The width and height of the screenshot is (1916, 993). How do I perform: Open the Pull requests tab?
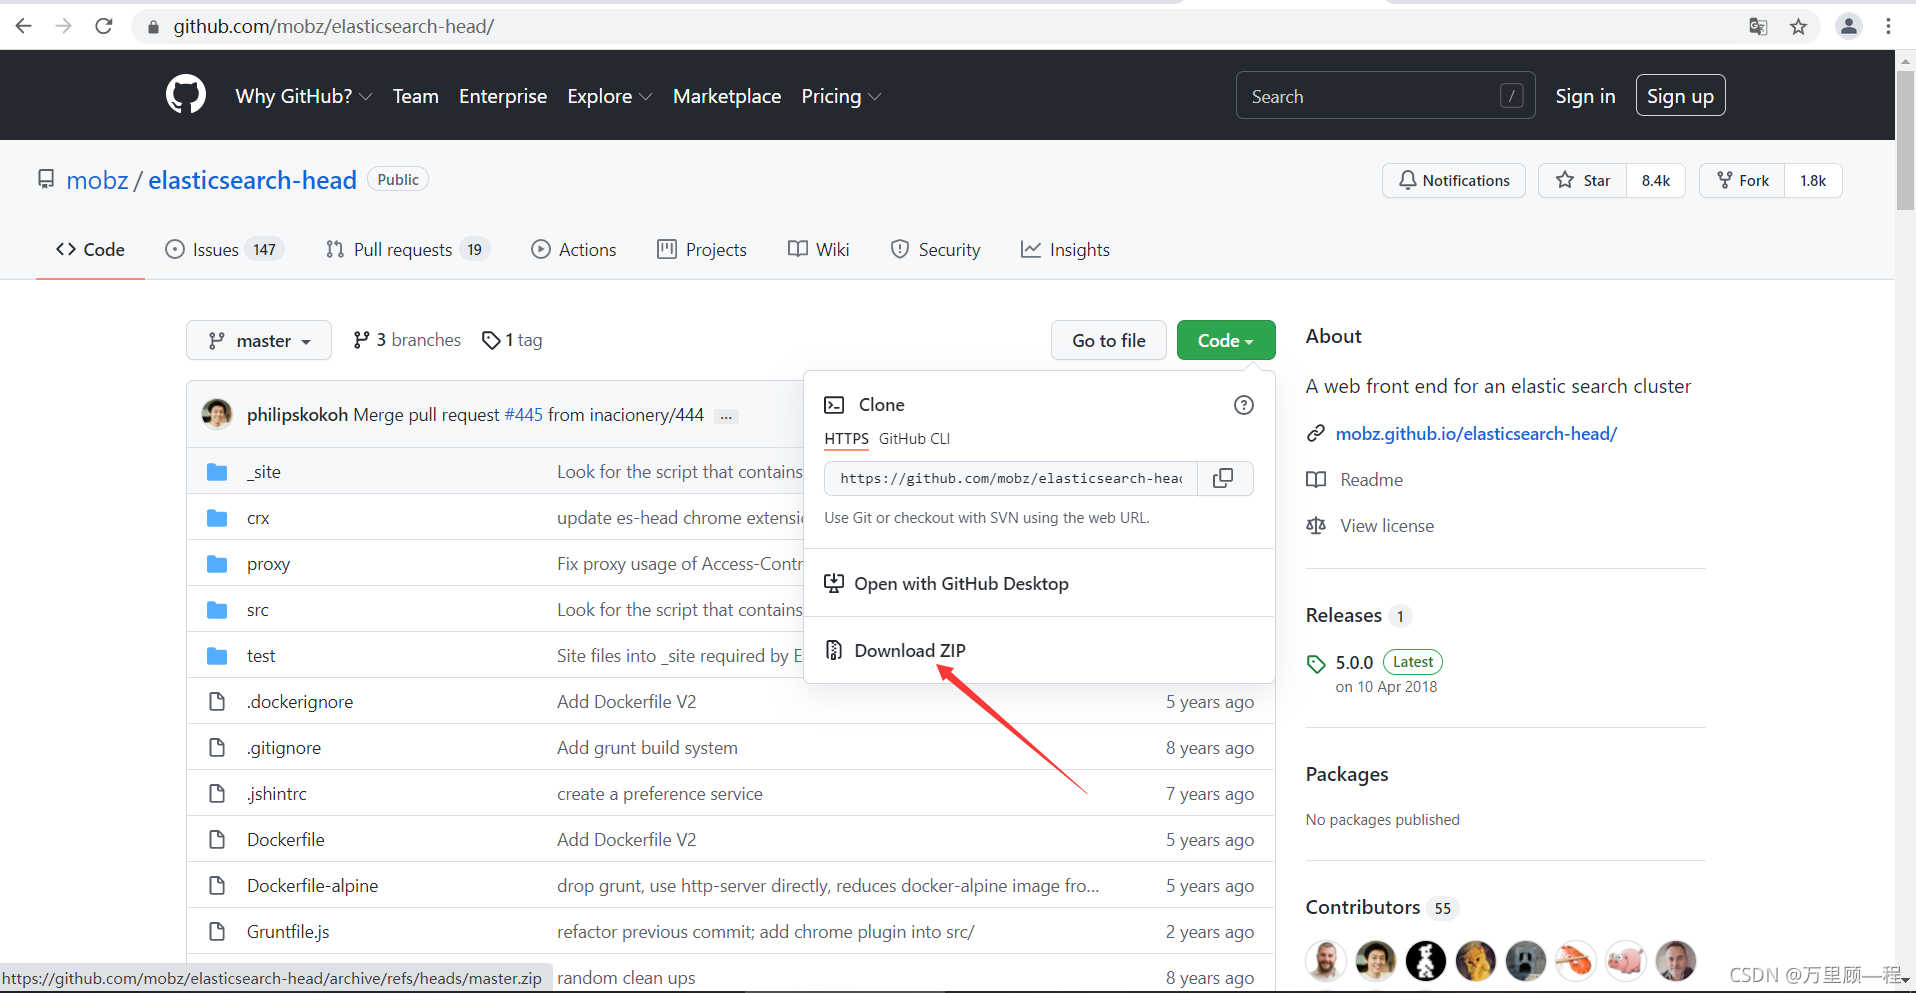click(x=407, y=250)
